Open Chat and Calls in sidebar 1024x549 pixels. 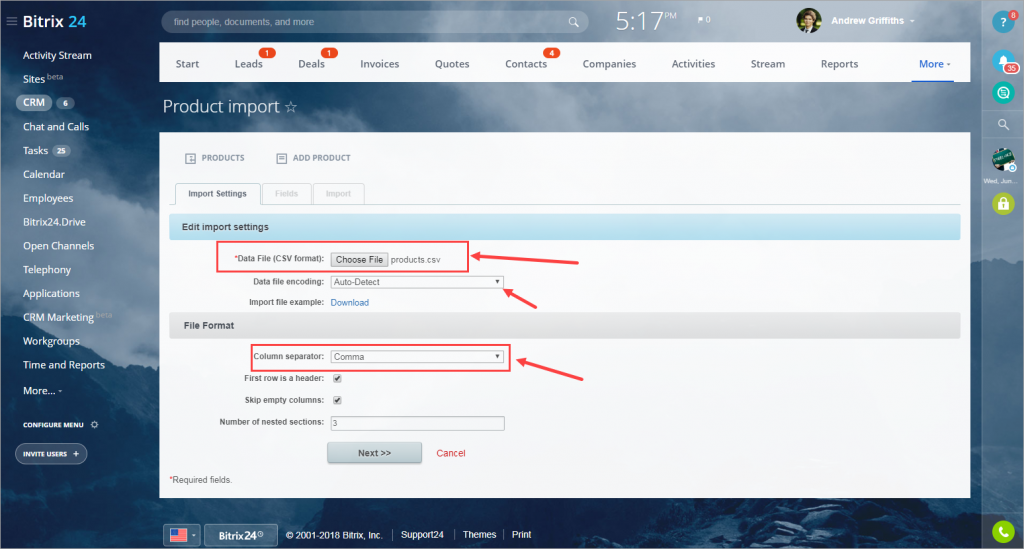[x=56, y=127]
